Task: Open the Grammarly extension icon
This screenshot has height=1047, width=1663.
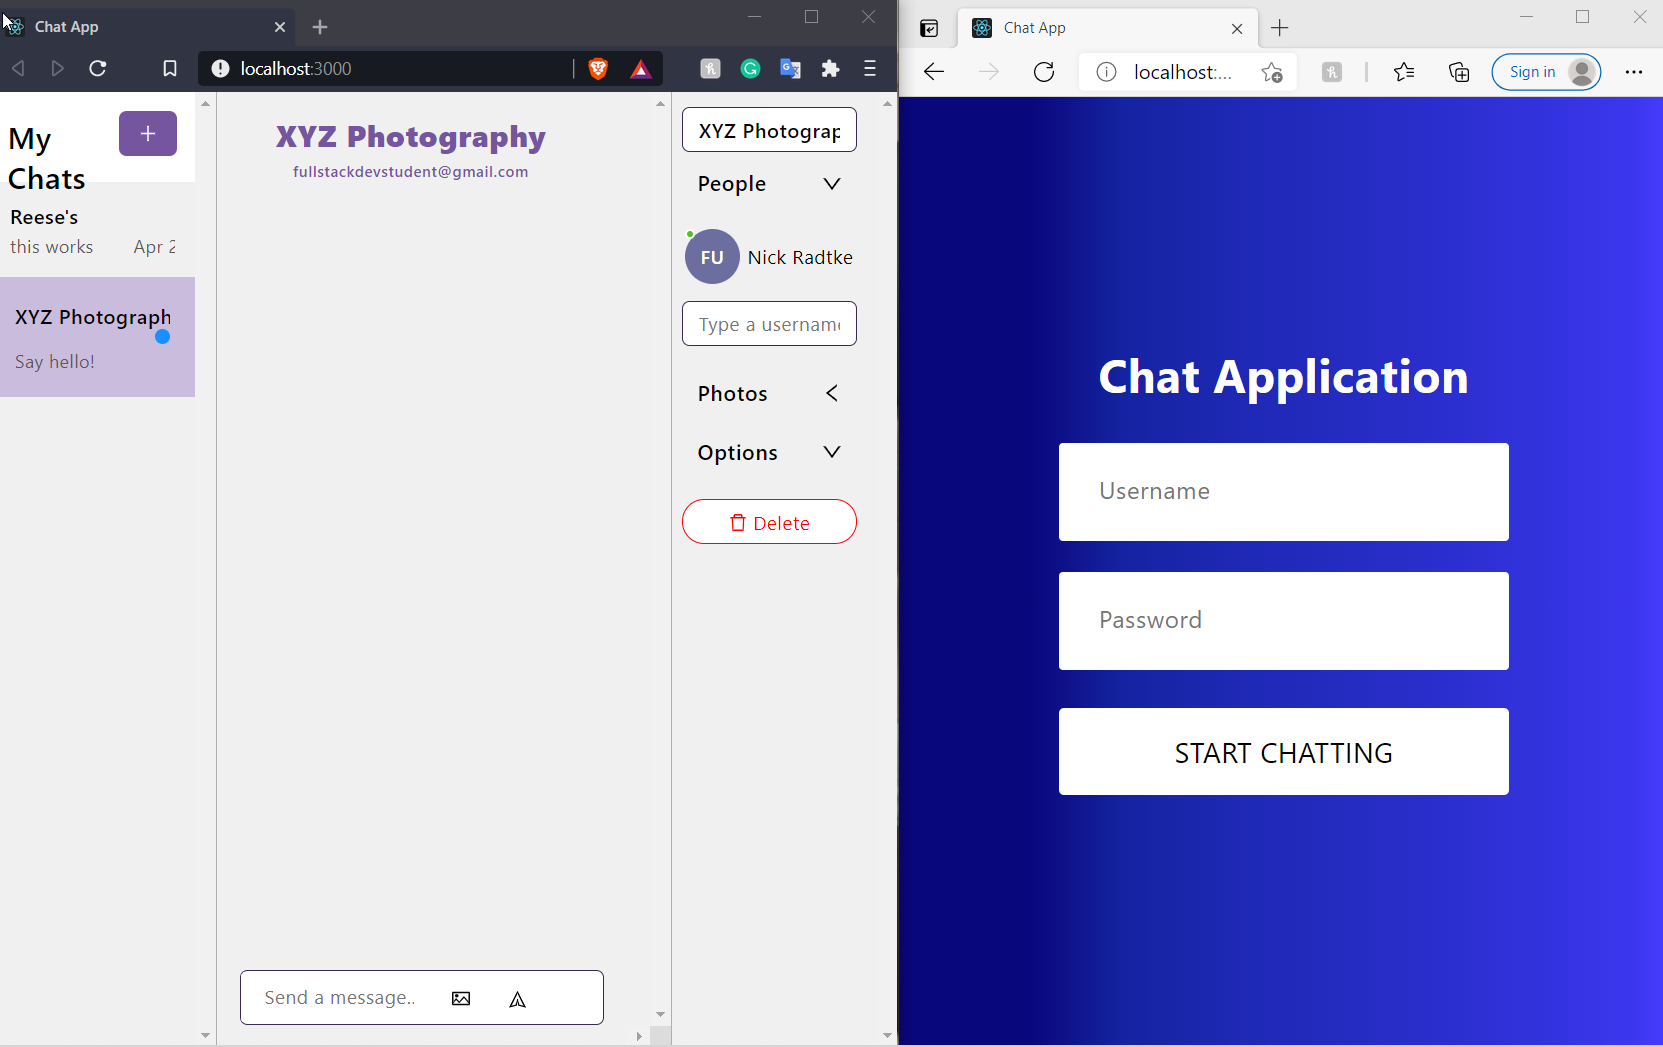Action: pyautogui.click(x=751, y=68)
